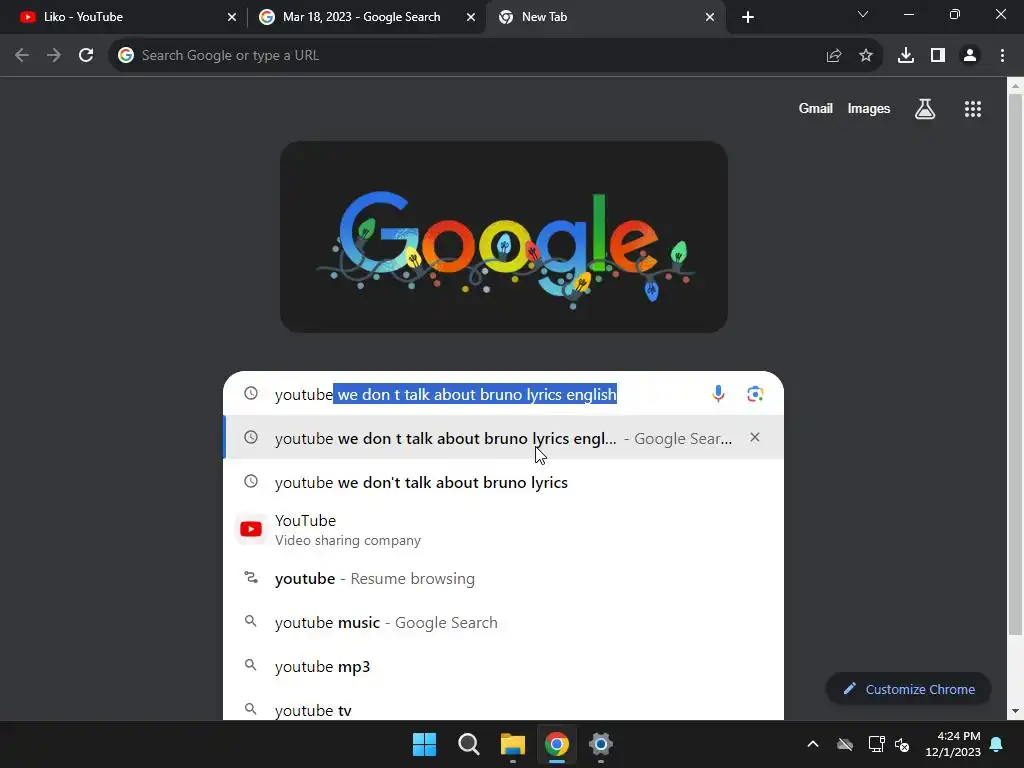1024x768 pixels.
Task: Show hidden system tray icons
Action: 813,744
